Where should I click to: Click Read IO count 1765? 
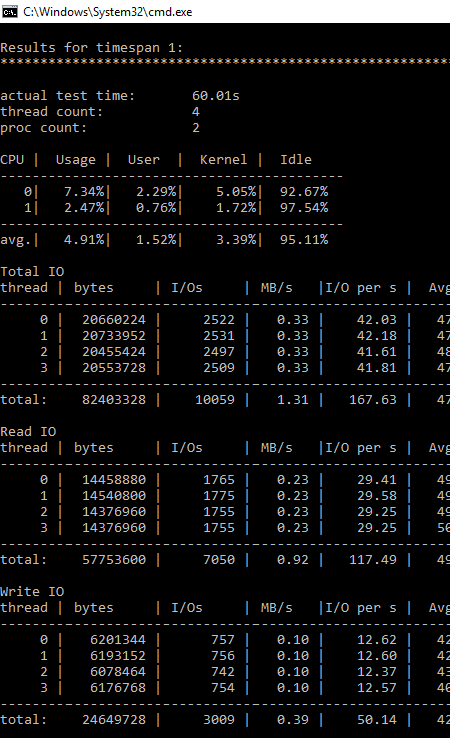pos(219,480)
